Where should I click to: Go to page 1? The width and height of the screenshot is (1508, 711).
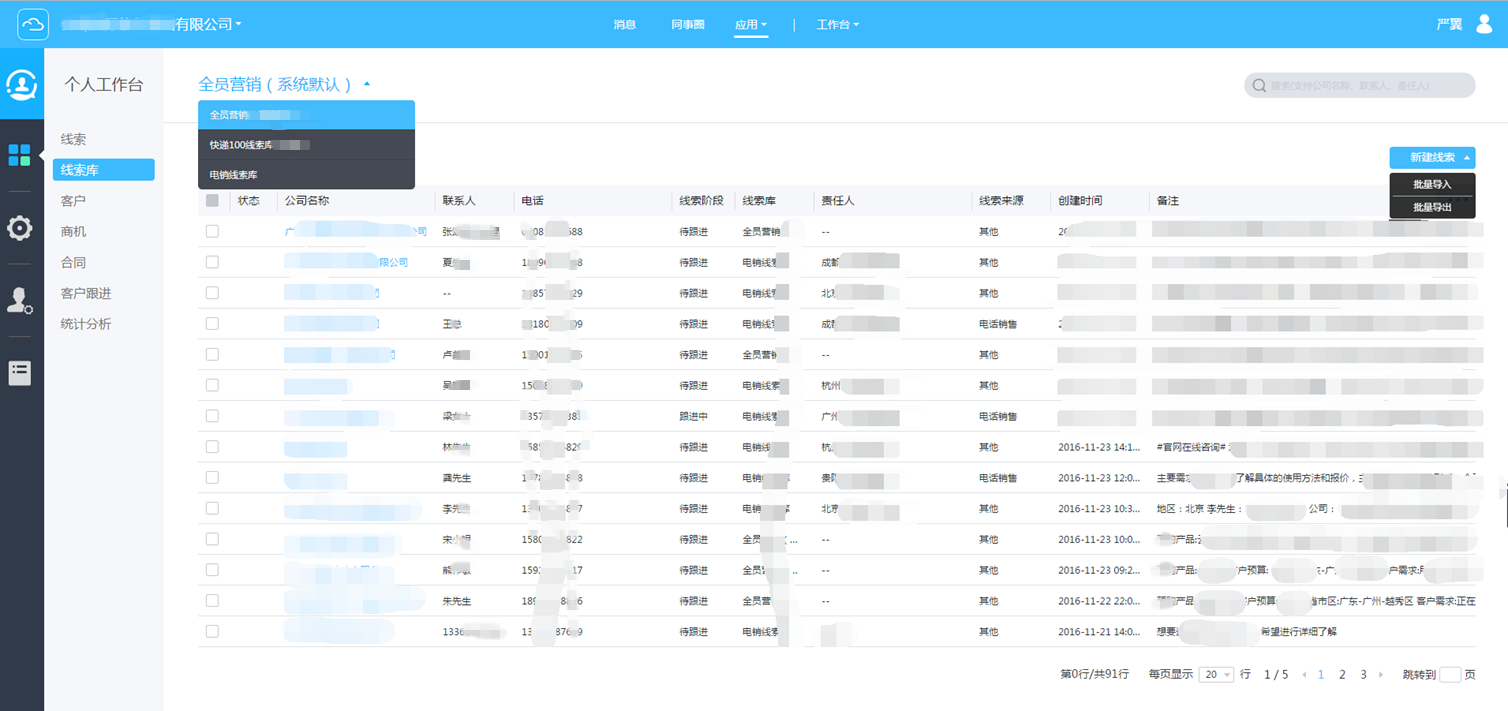point(1321,675)
